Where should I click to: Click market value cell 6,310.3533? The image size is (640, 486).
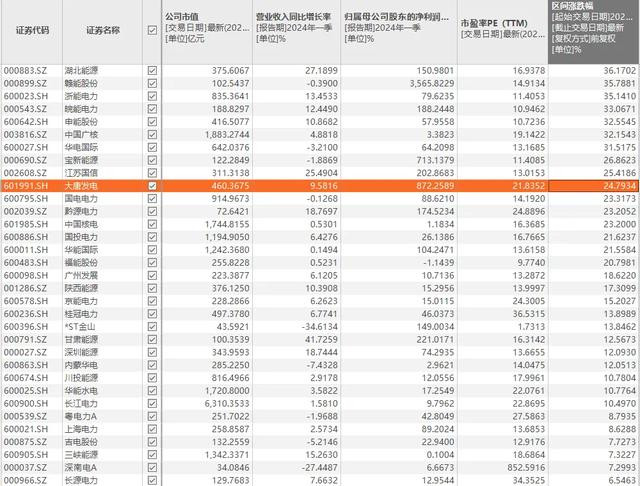tap(227, 404)
